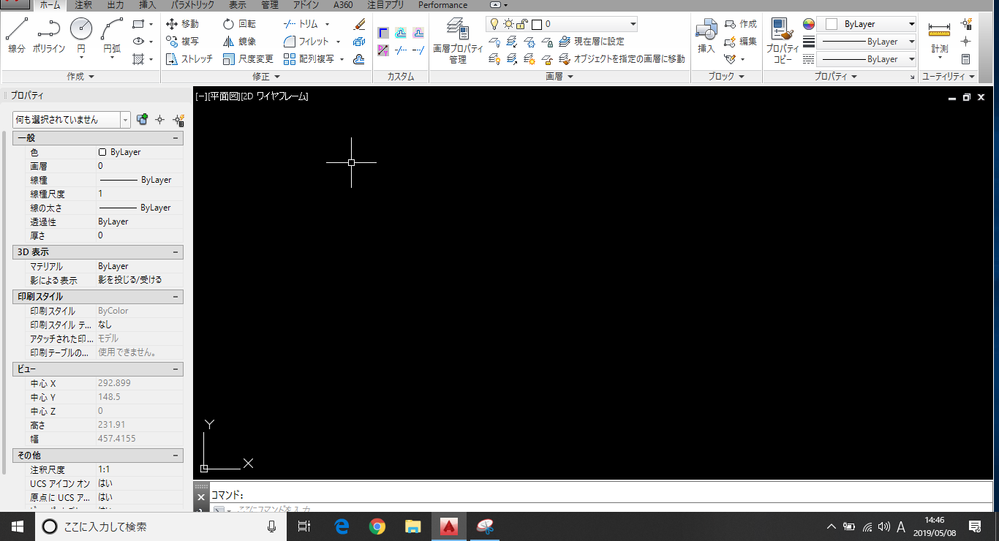Open Google Chrome from taskbar
This screenshot has height=541, width=999.
[377, 526]
